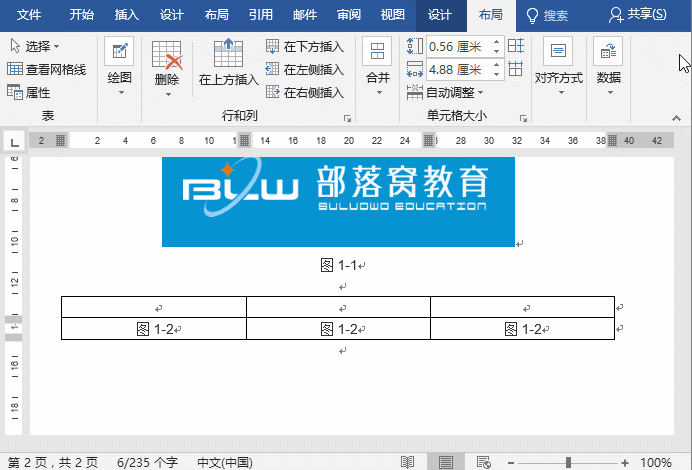Toggle 查看网格线 gridlines view

click(47, 69)
